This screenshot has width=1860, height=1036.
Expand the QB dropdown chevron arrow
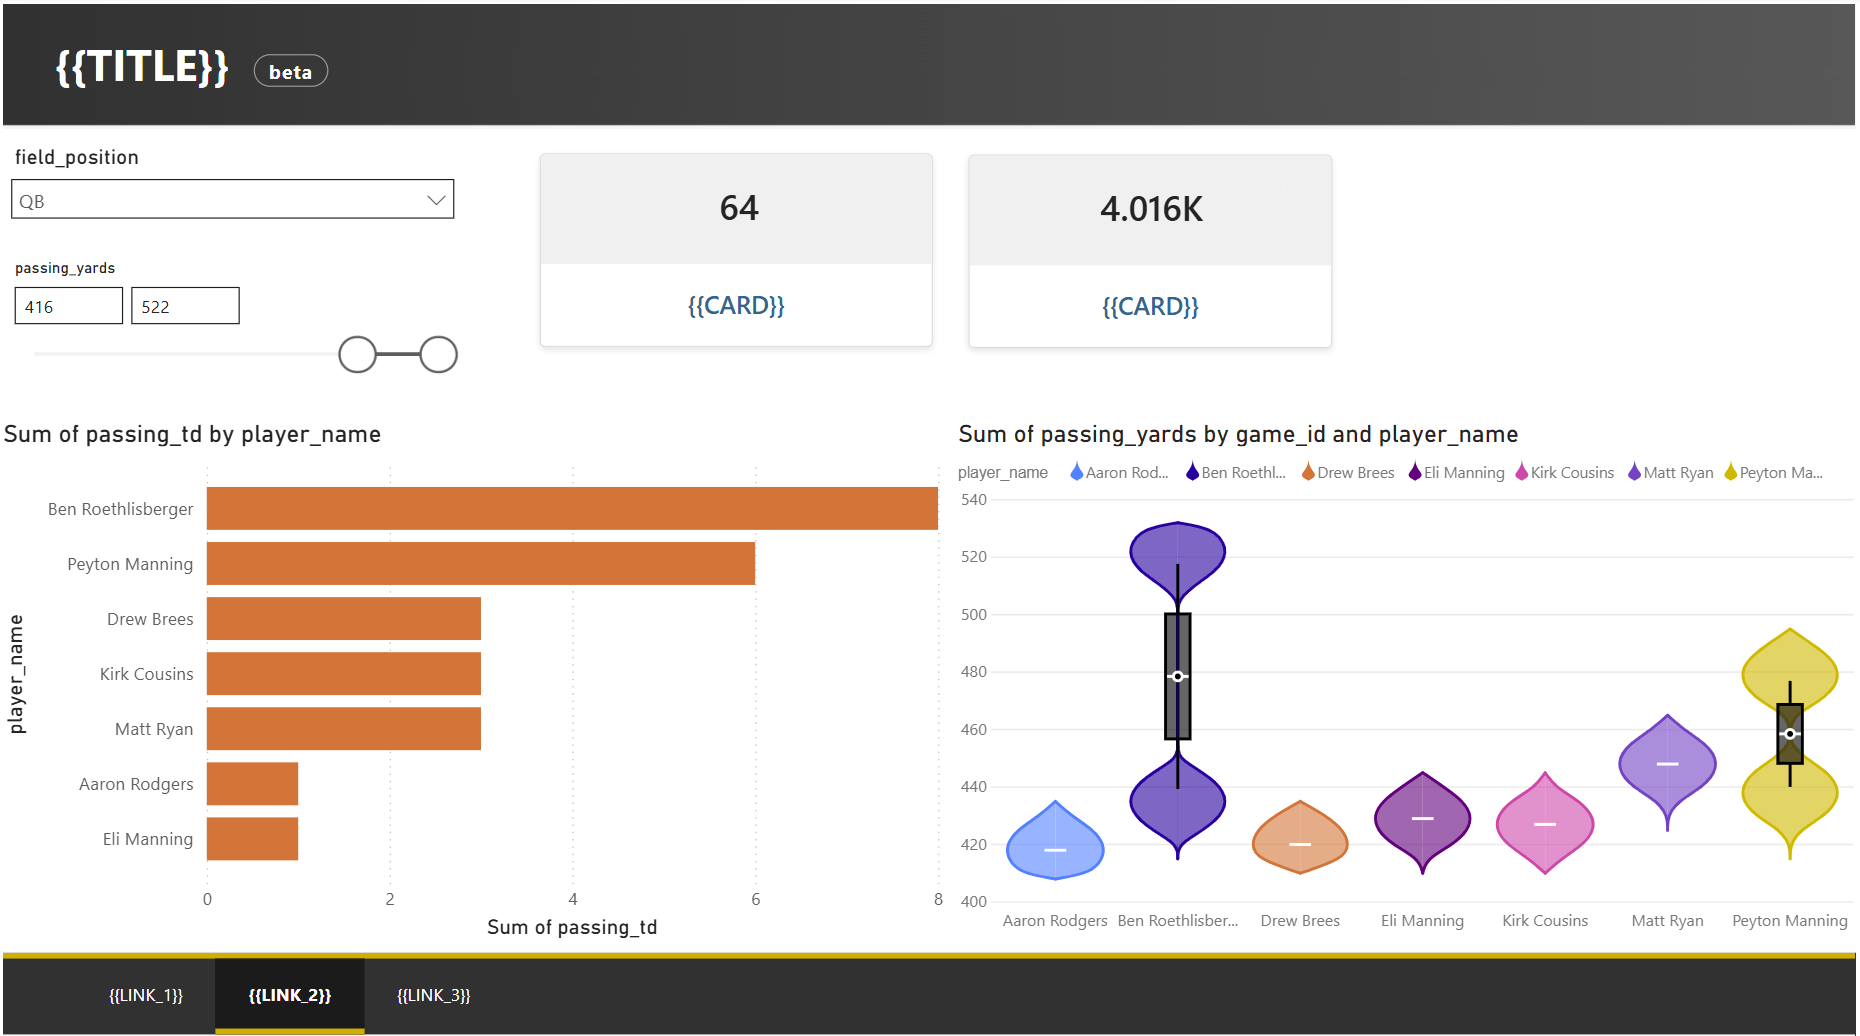436,200
